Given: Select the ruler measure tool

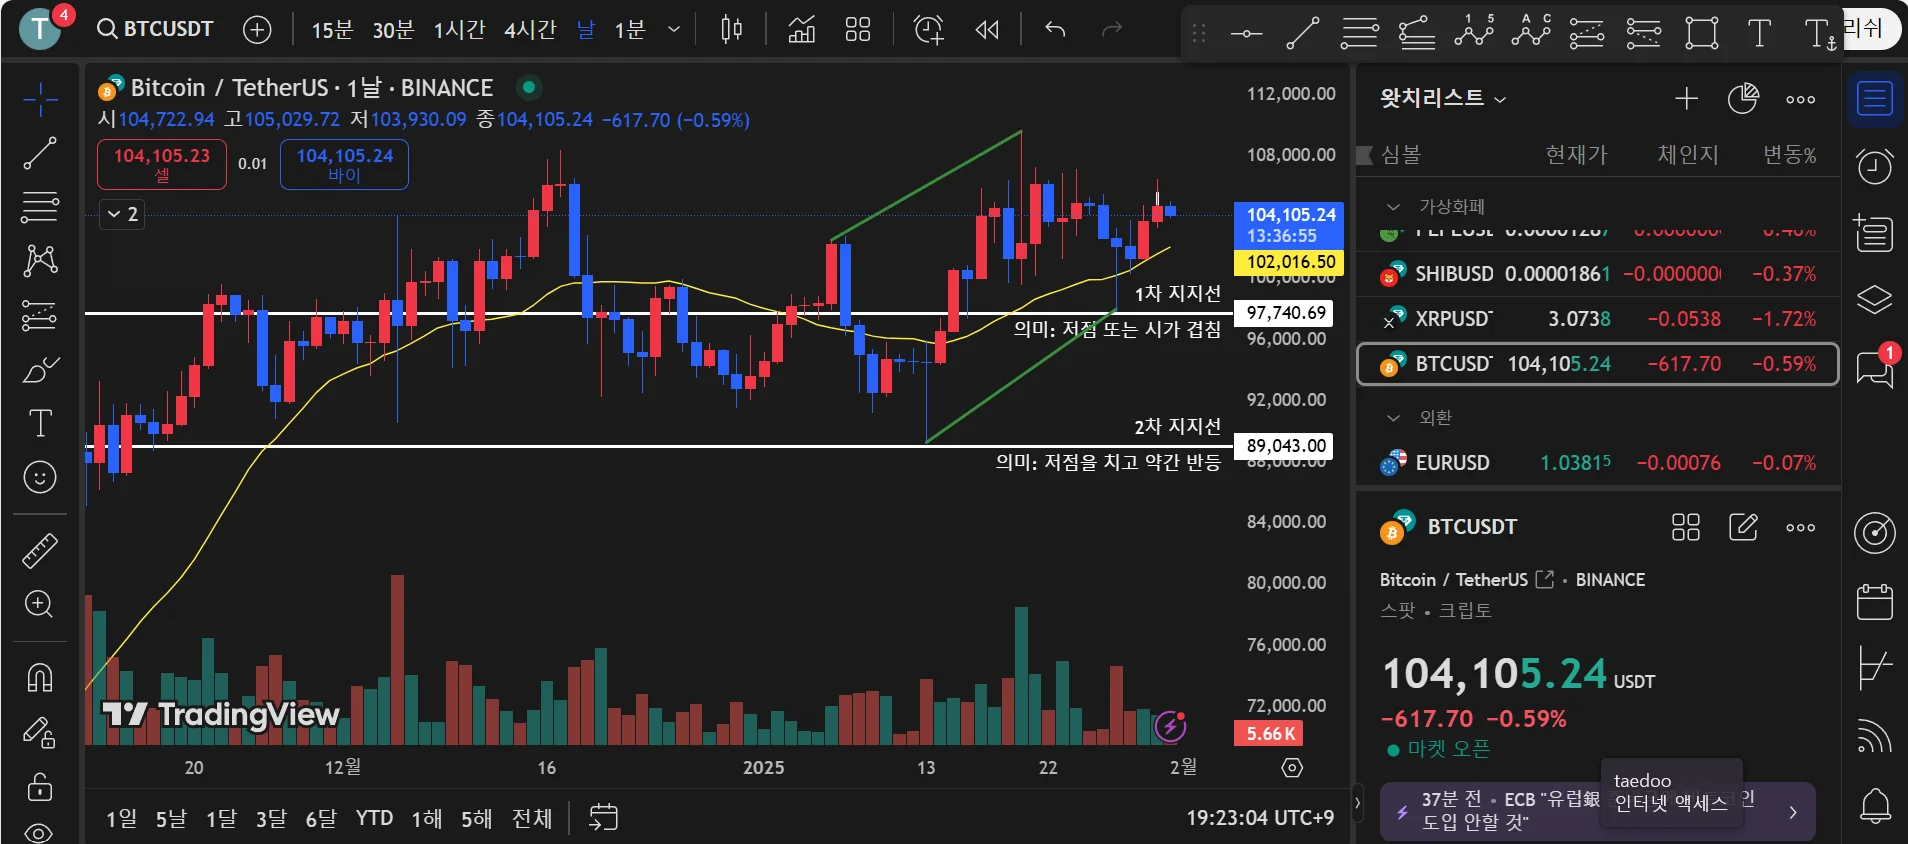Looking at the screenshot, I should pyautogui.click(x=40, y=551).
